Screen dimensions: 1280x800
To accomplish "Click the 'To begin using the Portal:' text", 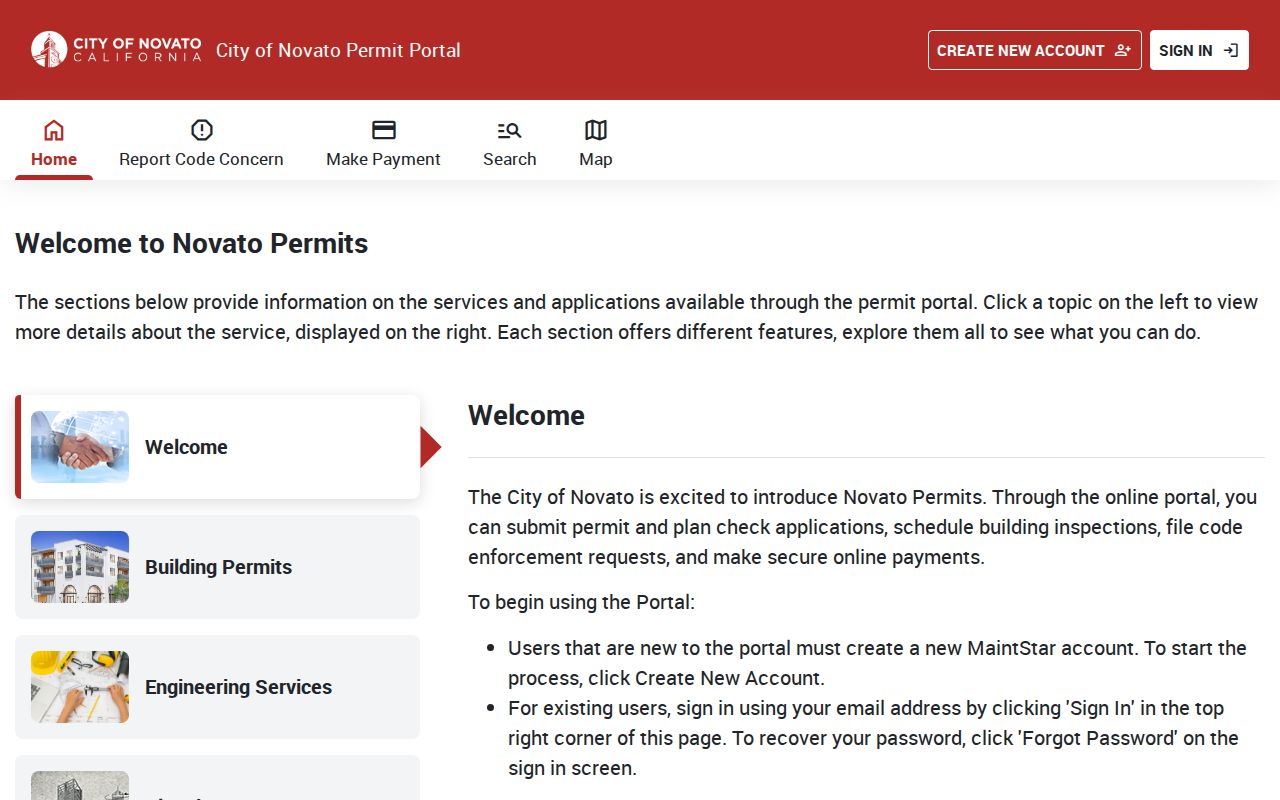I will [581, 602].
